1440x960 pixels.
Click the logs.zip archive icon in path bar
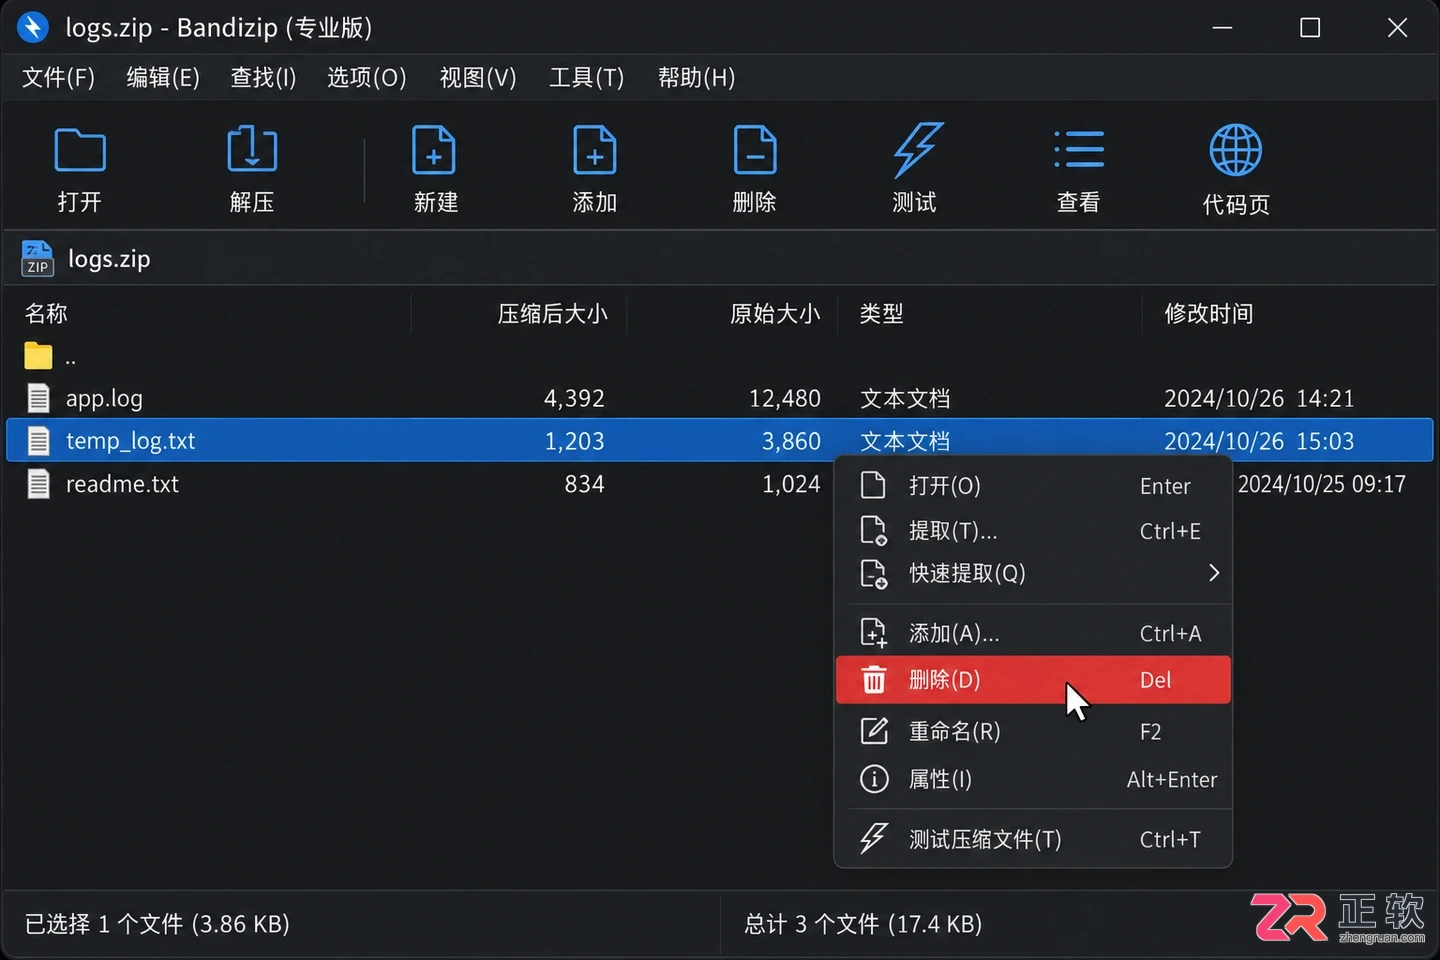pyautogui.click(x=38, y=259)
